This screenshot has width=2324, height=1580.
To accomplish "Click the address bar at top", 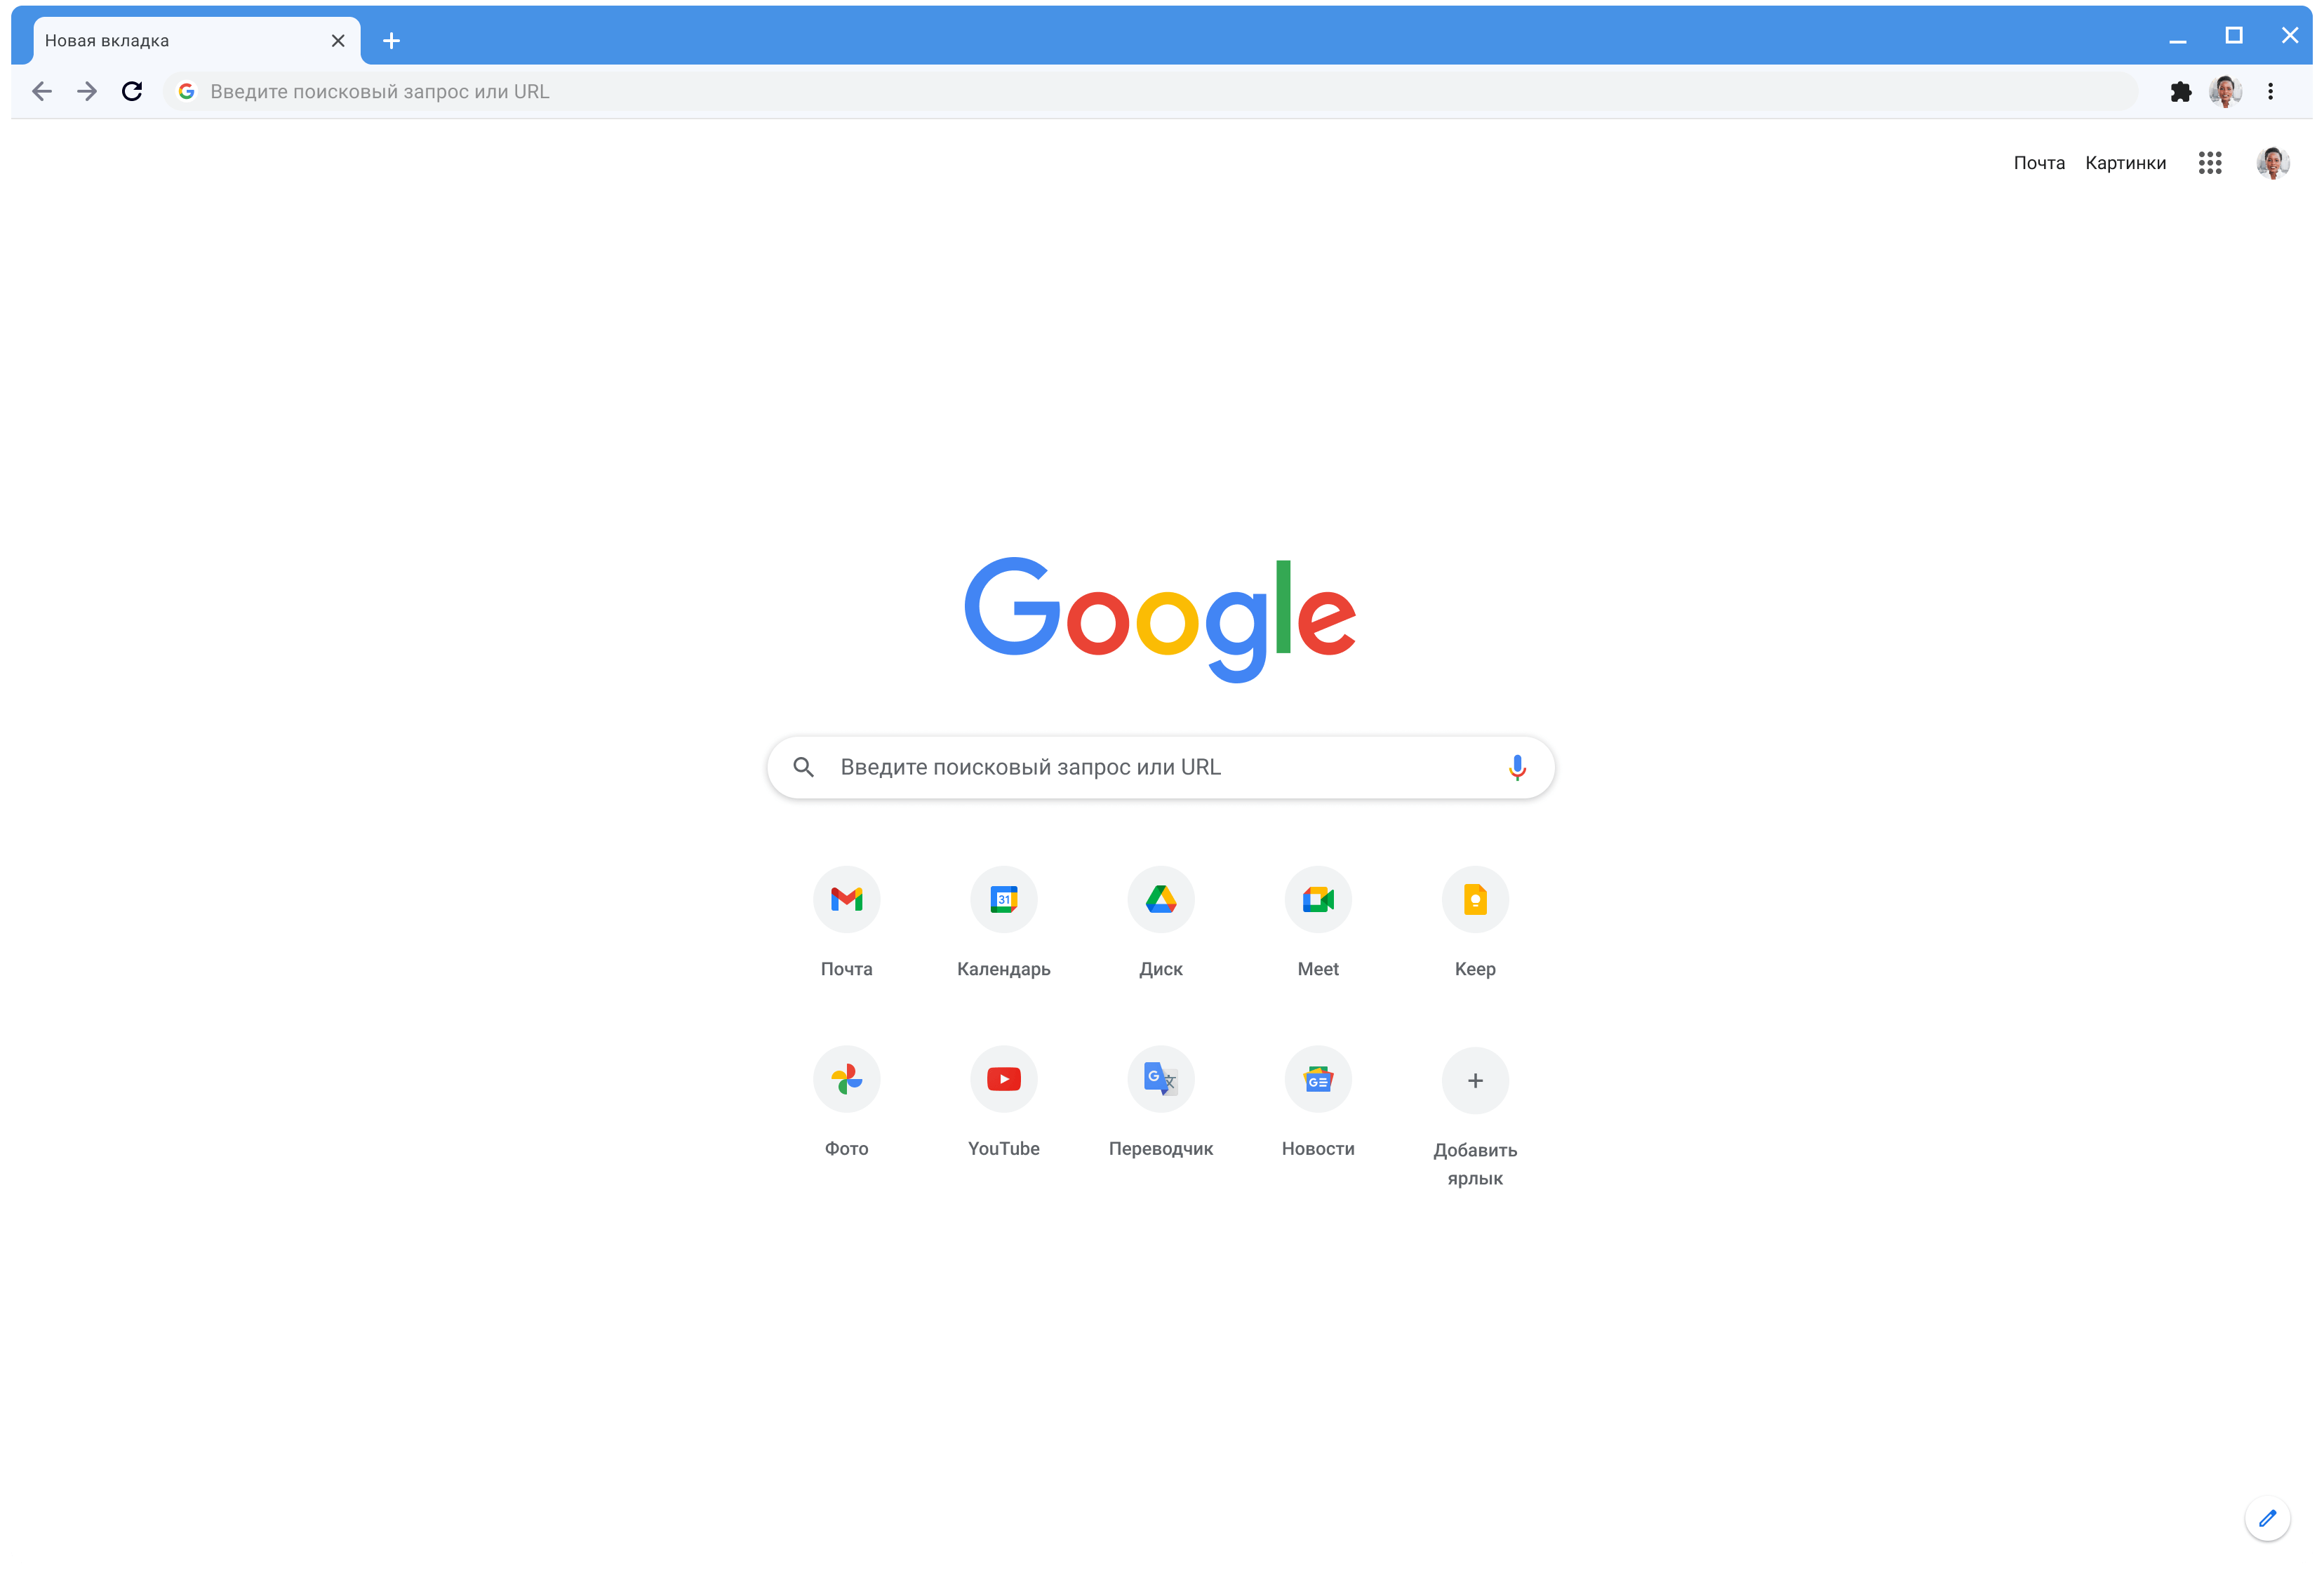I will point(1162,90).
